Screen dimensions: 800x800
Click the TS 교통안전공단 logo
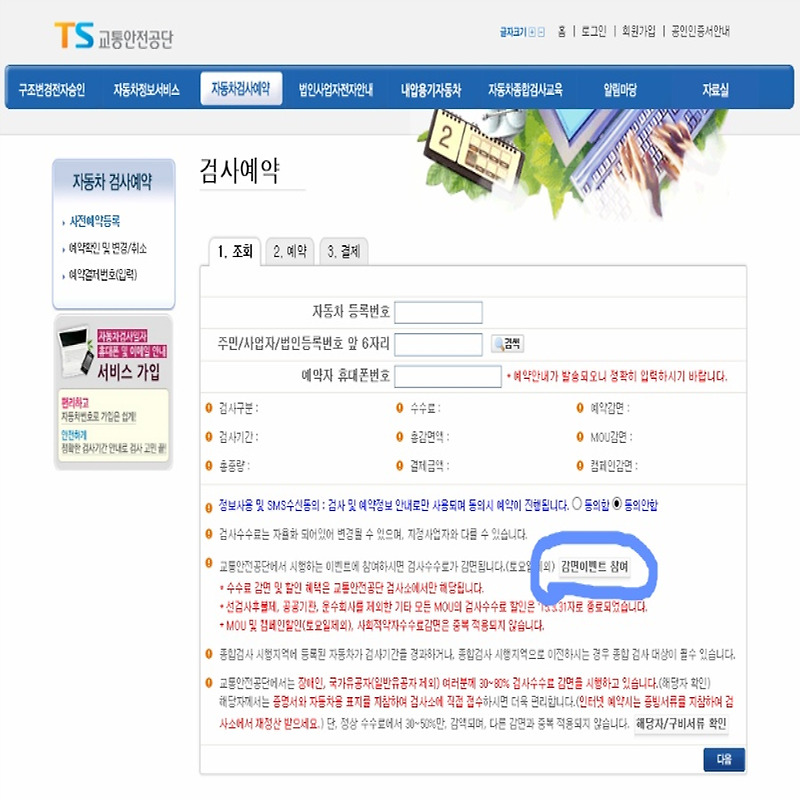point(113,36)
